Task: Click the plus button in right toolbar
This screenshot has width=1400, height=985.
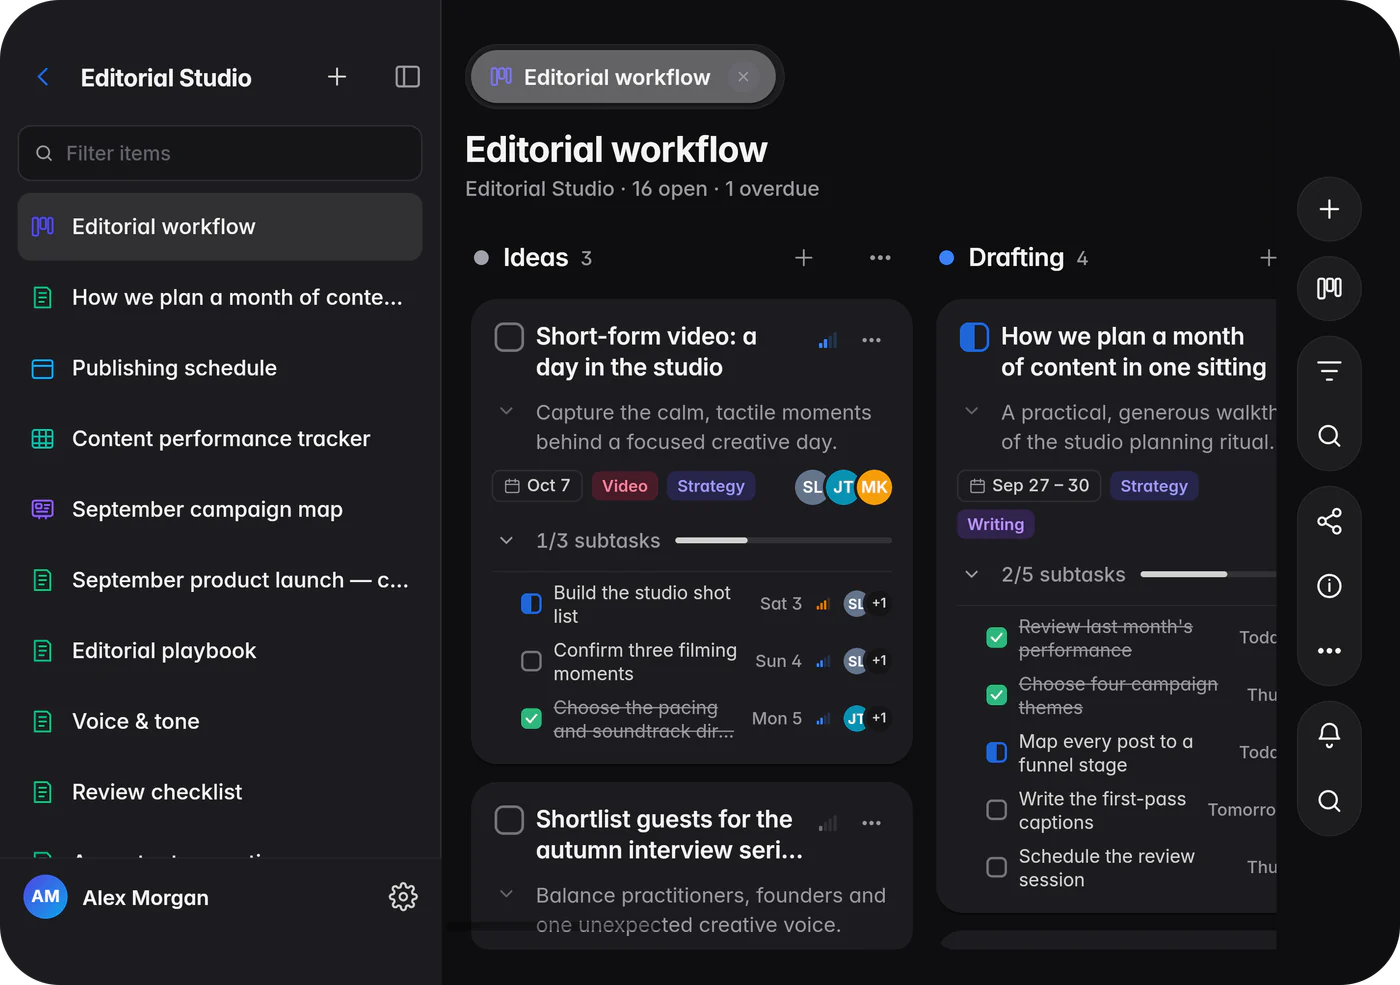Action: [x=1329, y=209]
